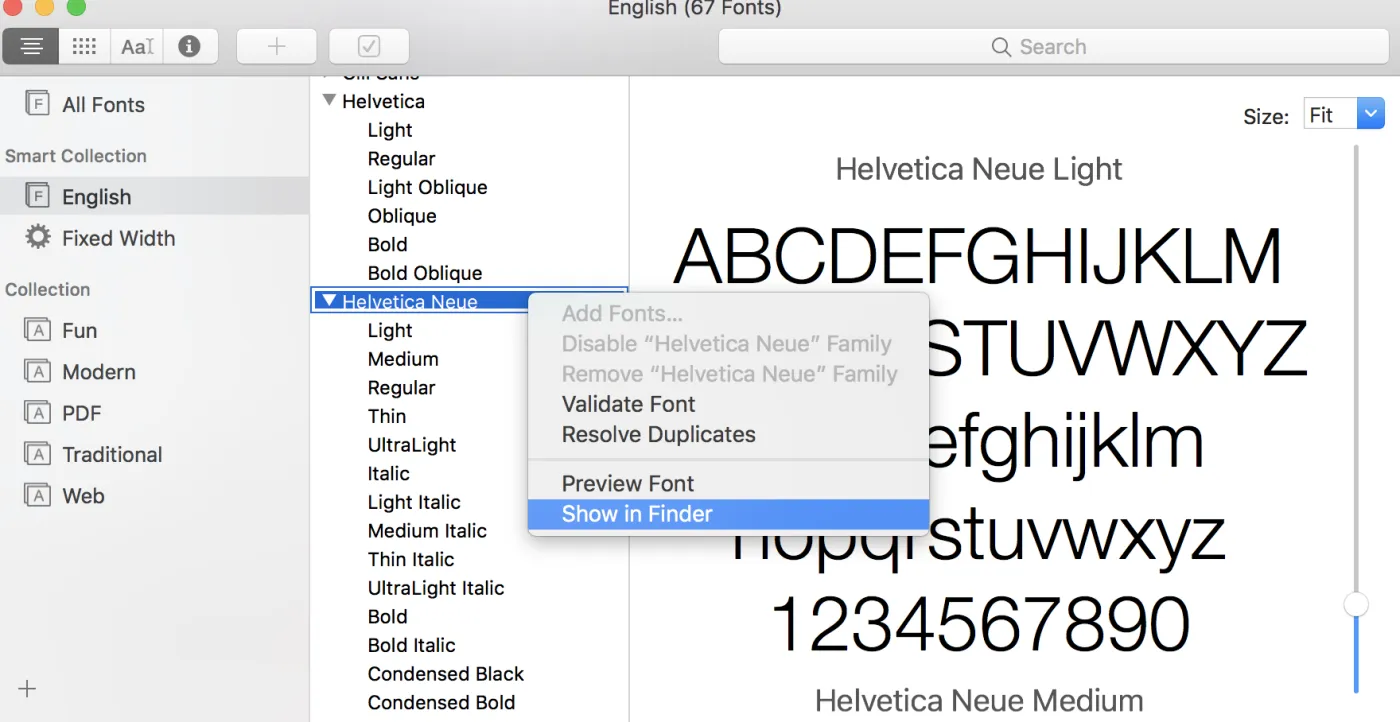Click the Helvetica Neue Light preview heading
The height and width of the screenshot is (722, 1400).
click(979, 169)
